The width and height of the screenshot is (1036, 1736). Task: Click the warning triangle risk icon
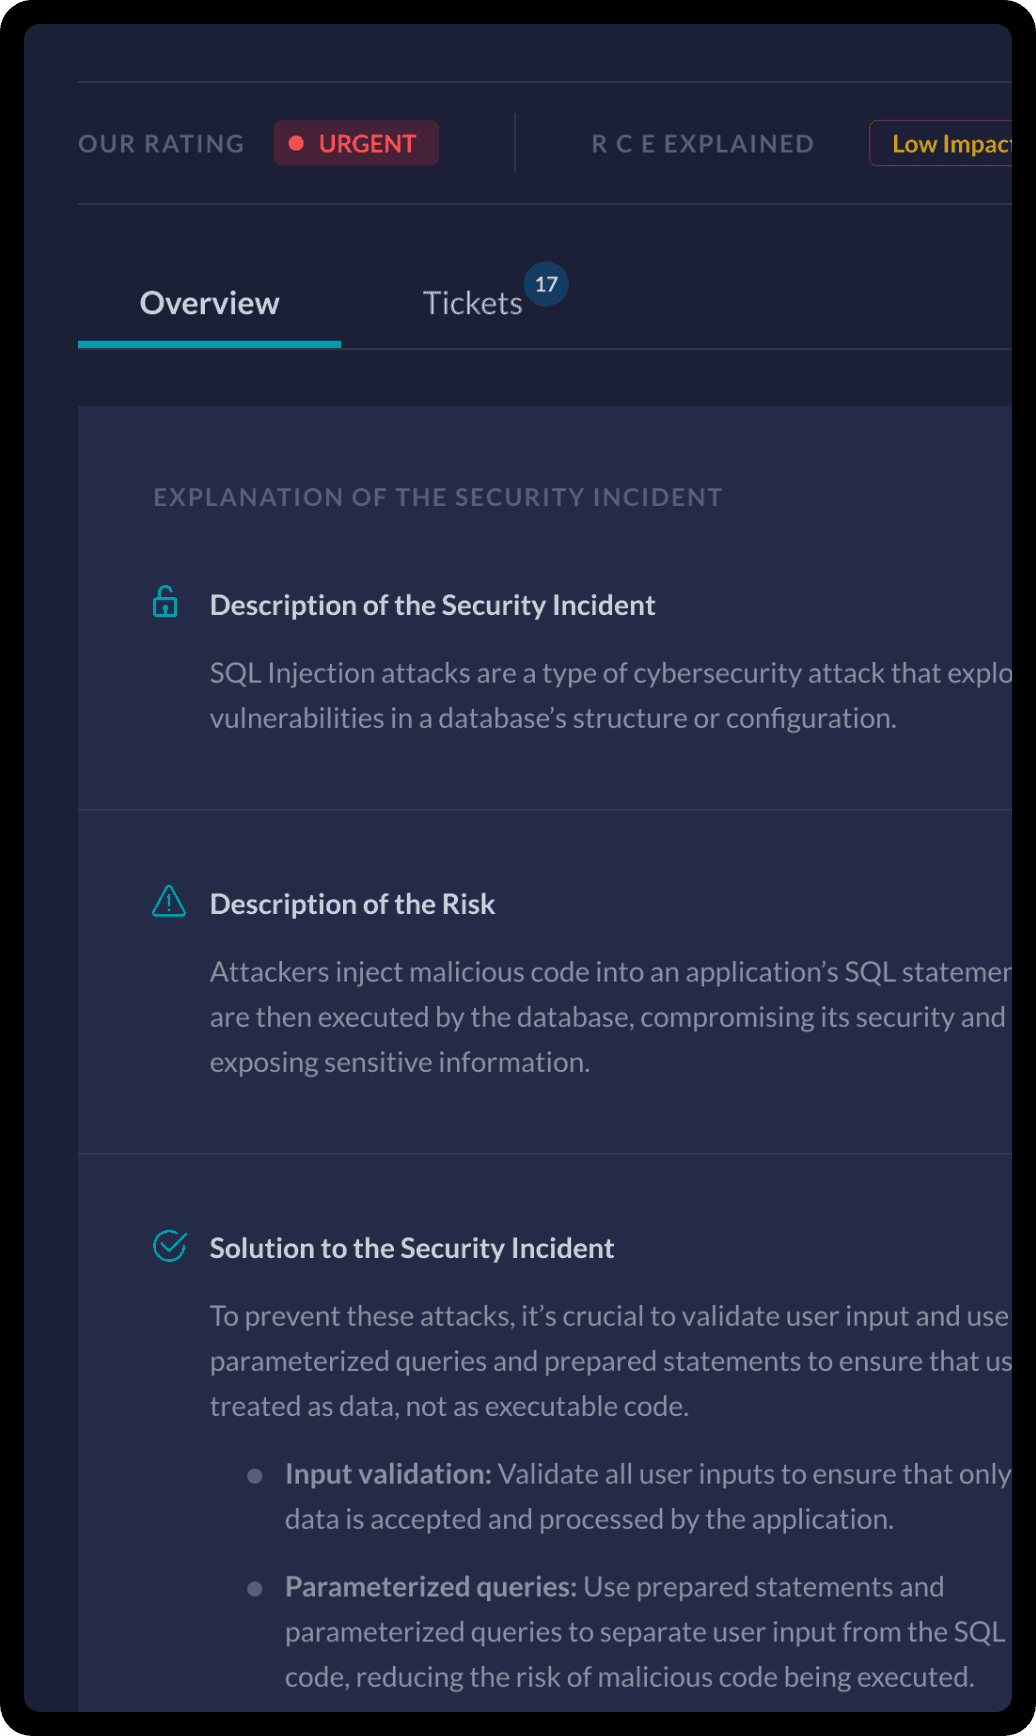pos(169,902)
